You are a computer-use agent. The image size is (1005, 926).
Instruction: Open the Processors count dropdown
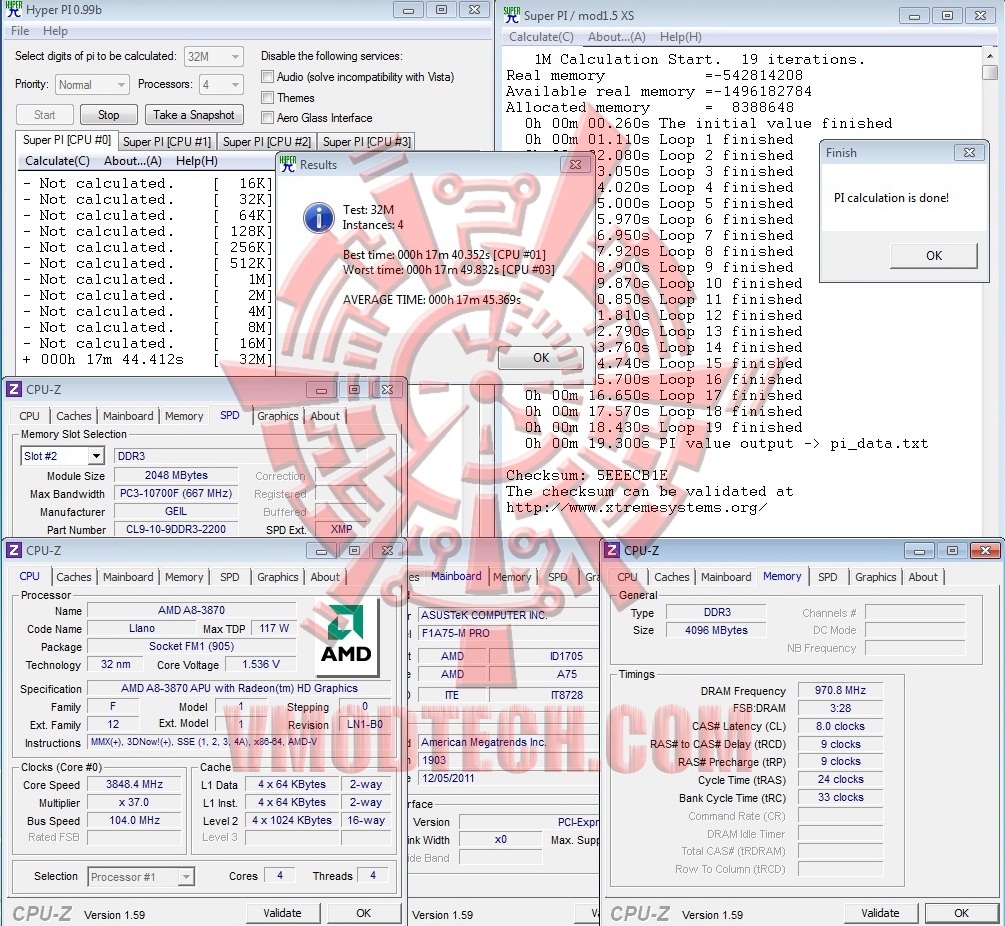point(221,85)
